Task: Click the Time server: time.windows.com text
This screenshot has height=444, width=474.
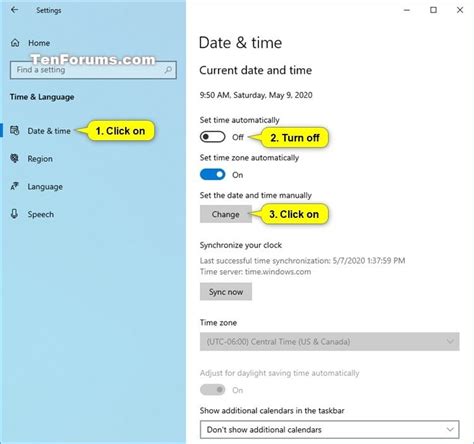Action: tap(255, 272)
